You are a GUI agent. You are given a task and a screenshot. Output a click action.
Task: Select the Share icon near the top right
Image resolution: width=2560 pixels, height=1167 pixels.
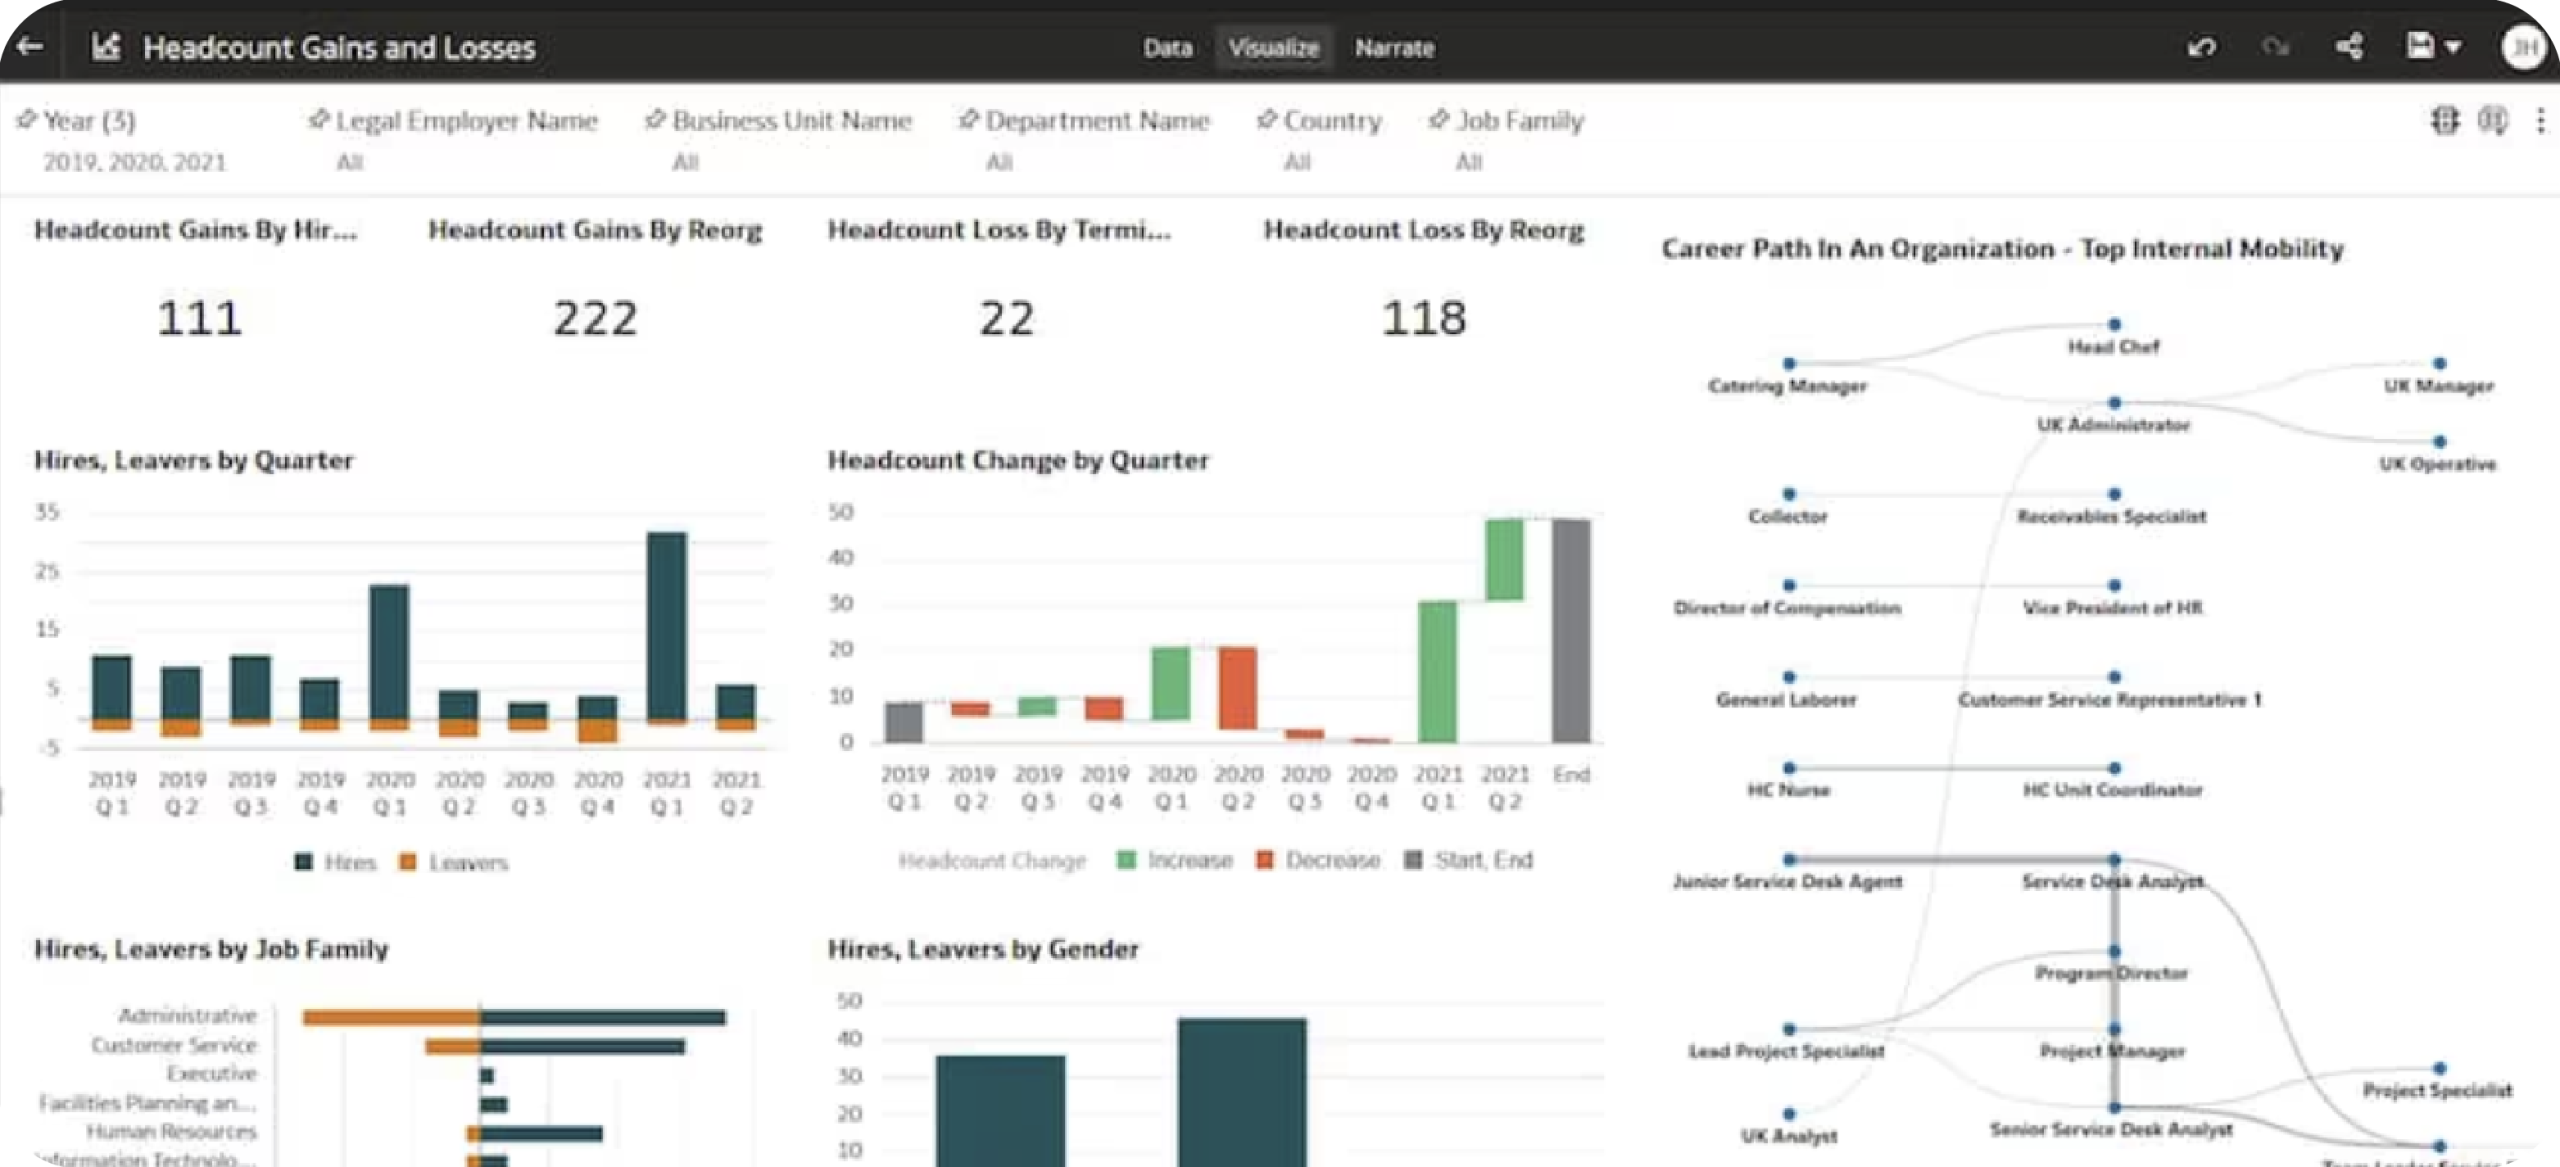pyautogui.click(x=2350, y=47)
